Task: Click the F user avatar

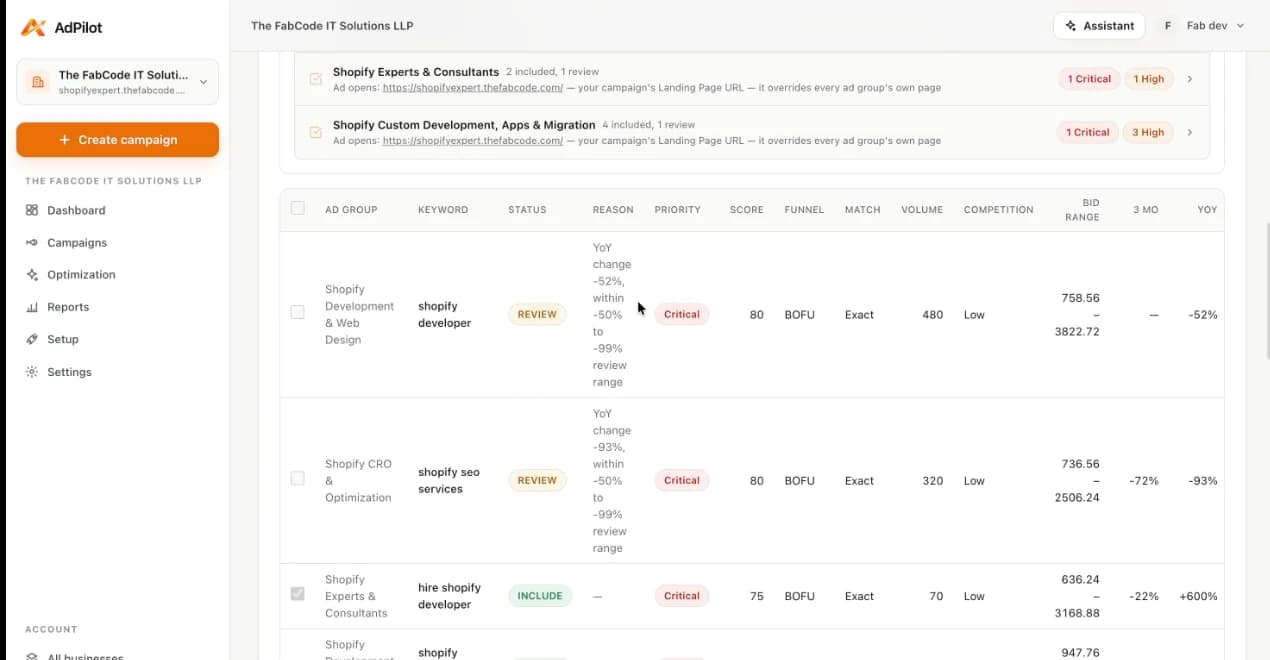Action: coord(1168,26)
